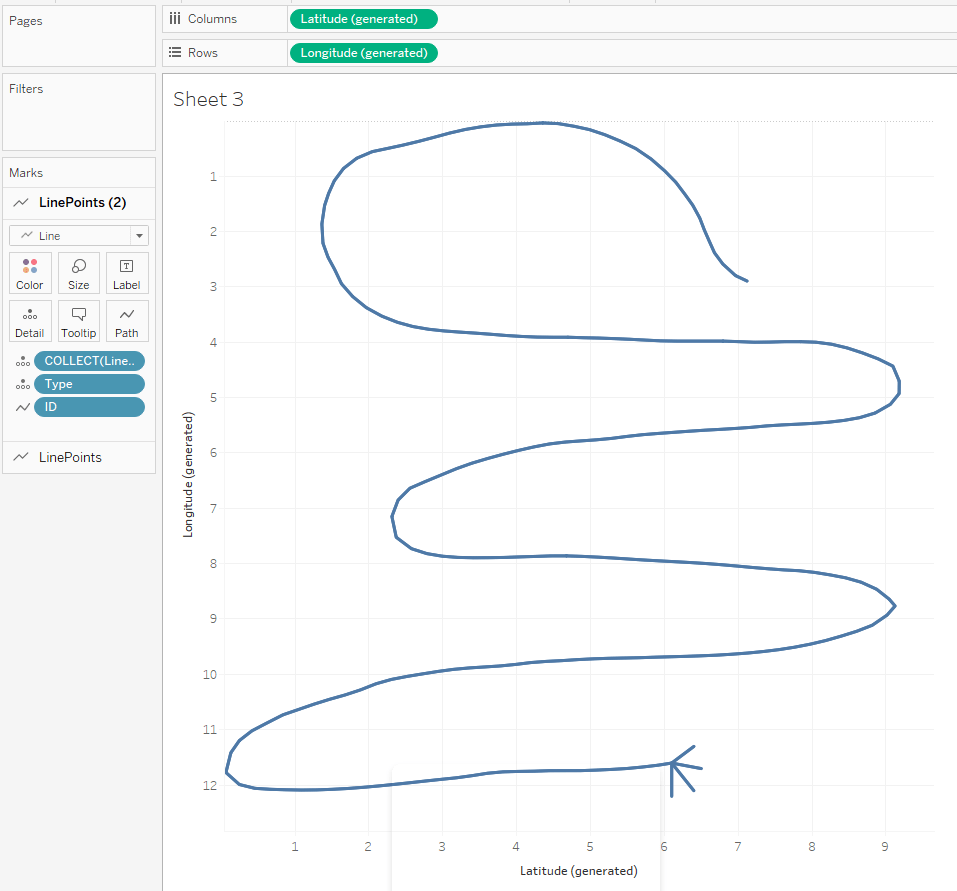The image size is (957, 891).
Task: Select the Type pill on Marks
Action: coord(89,384)
